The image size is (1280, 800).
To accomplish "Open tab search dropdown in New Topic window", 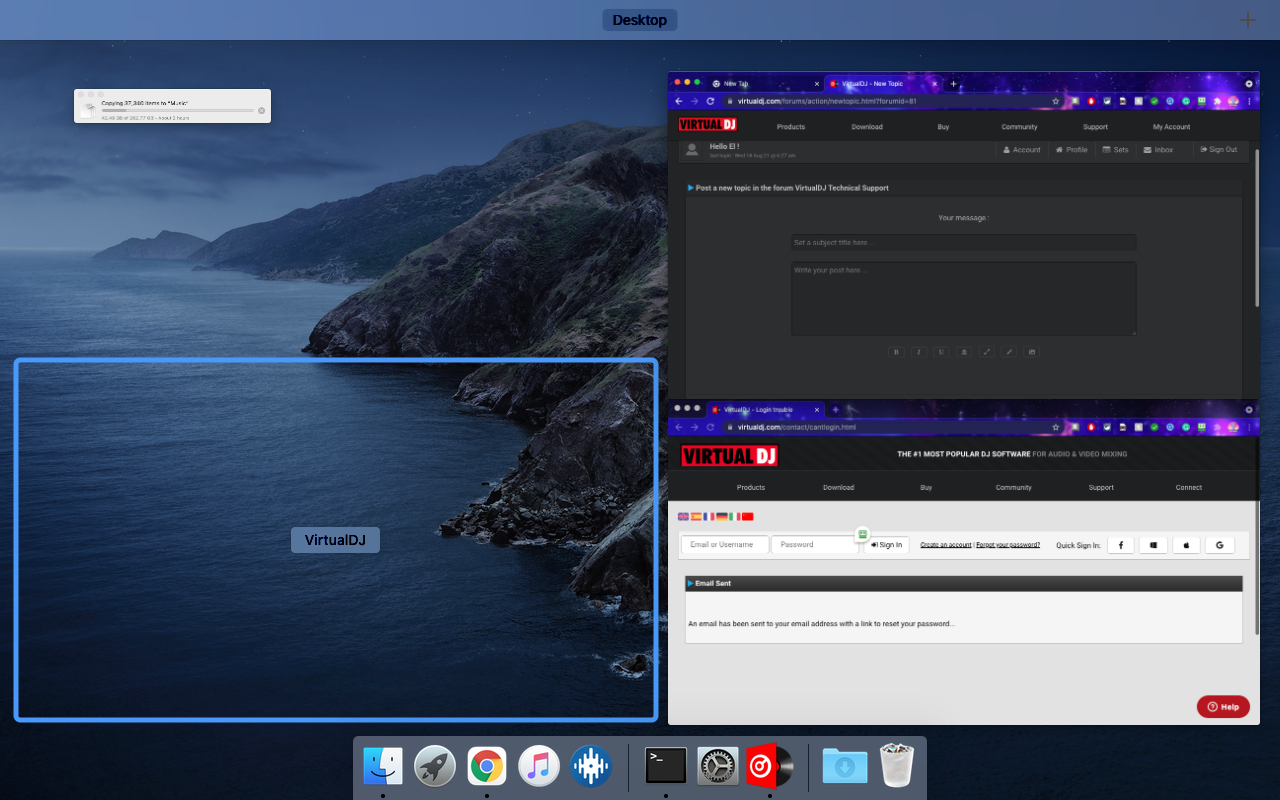I will pos(1248,84).
